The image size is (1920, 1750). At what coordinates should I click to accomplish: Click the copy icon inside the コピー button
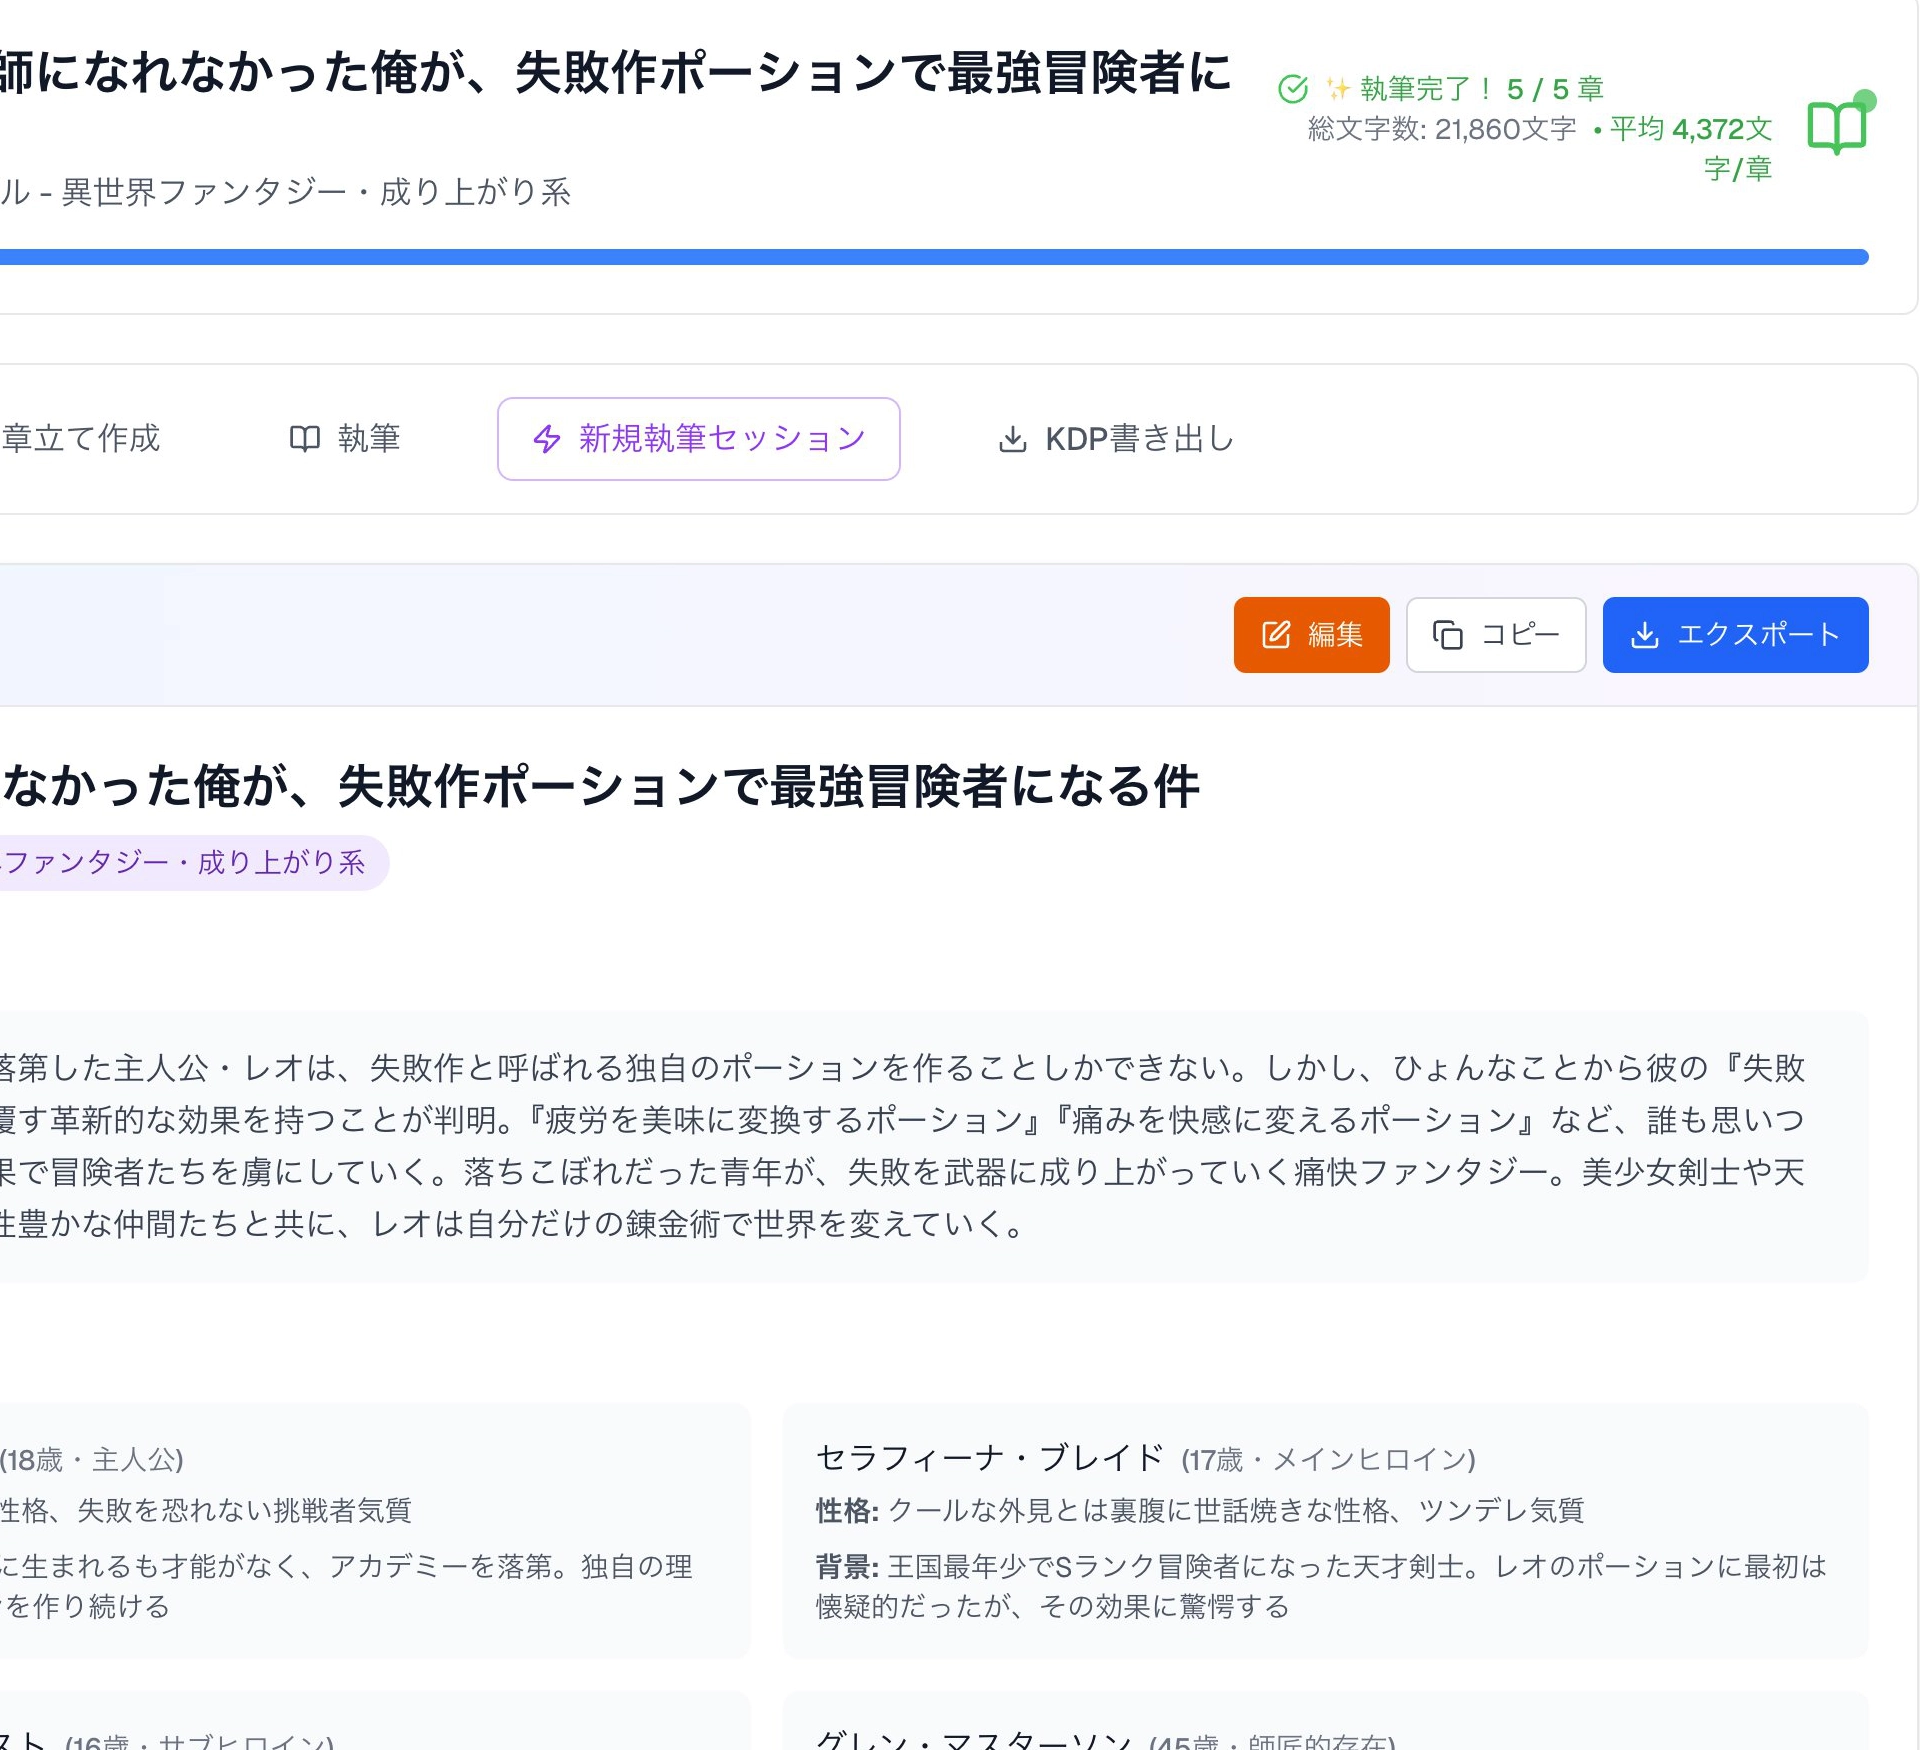1448,634
